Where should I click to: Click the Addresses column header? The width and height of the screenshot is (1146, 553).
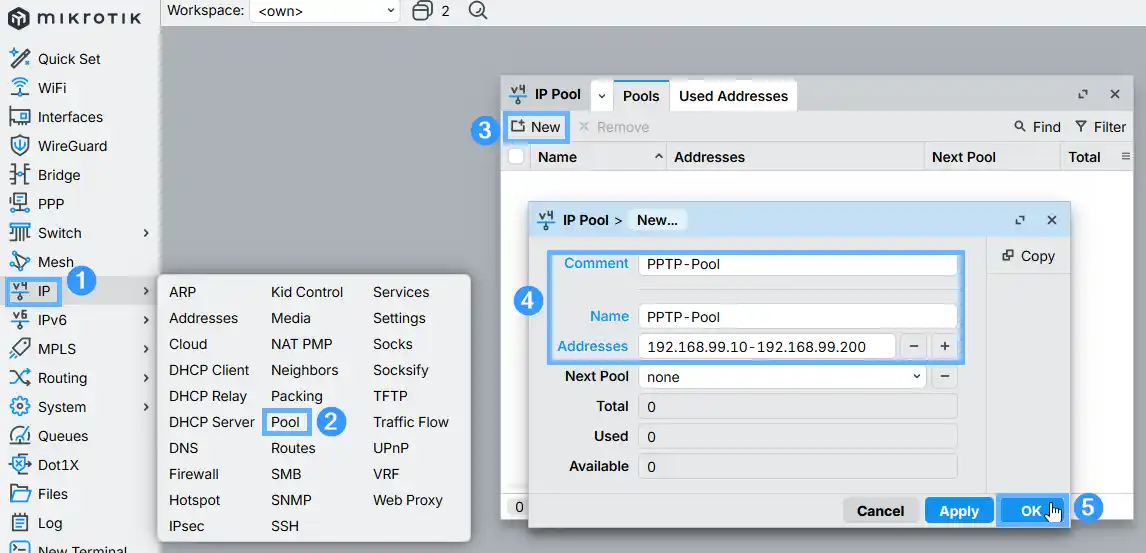coord(795,157)
